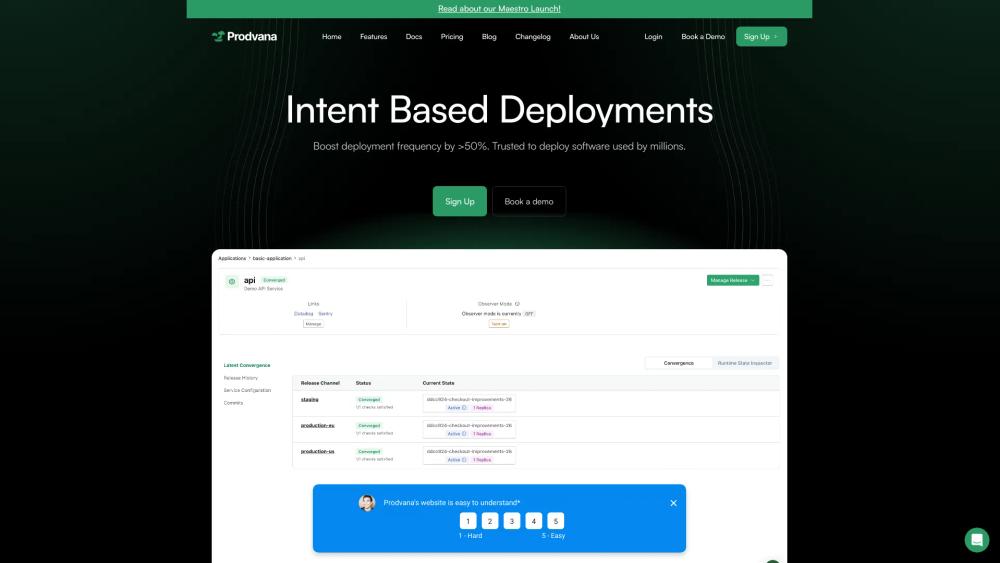Click the survey avatar photo

coord(367,502)
